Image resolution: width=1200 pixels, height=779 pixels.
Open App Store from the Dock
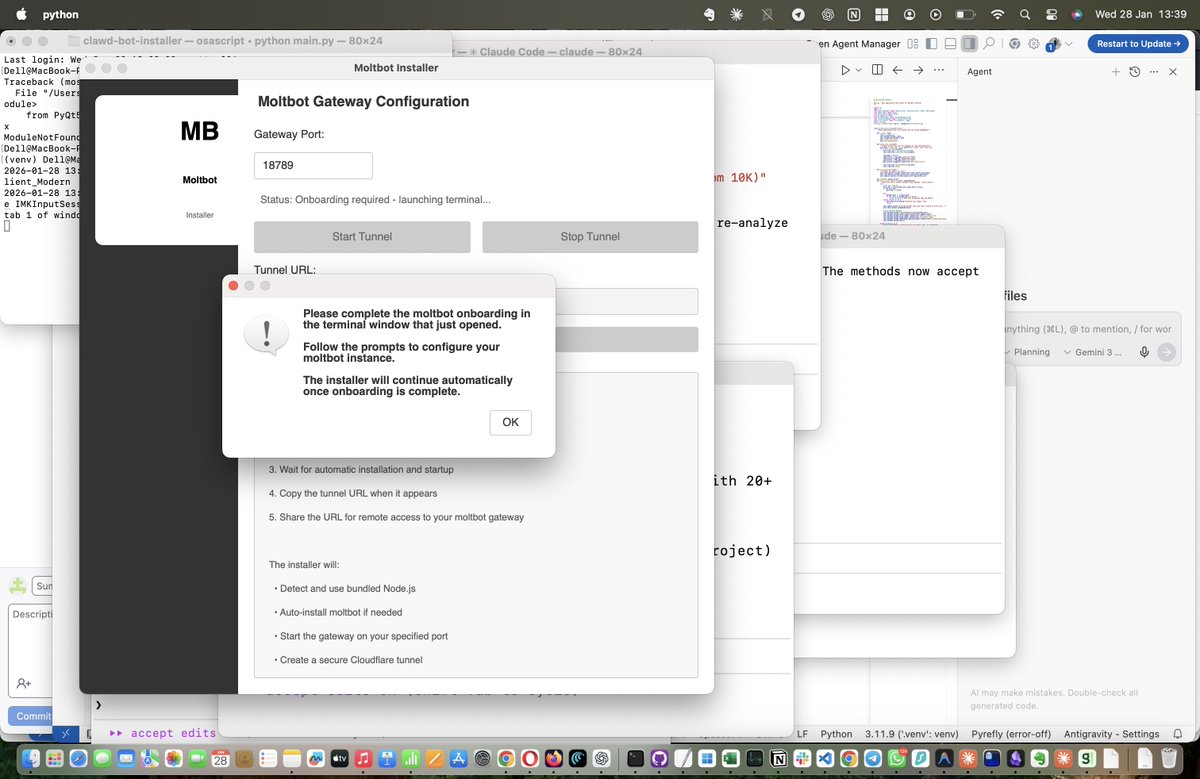coord(458,759)
